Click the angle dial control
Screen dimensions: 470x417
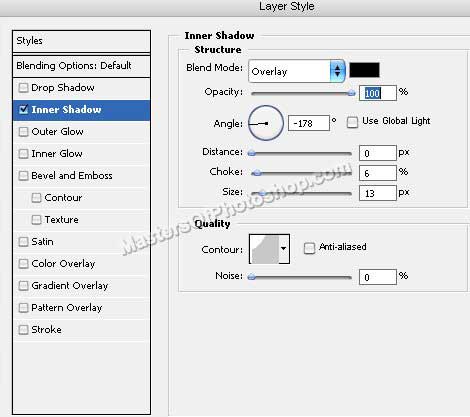(266, 123)
